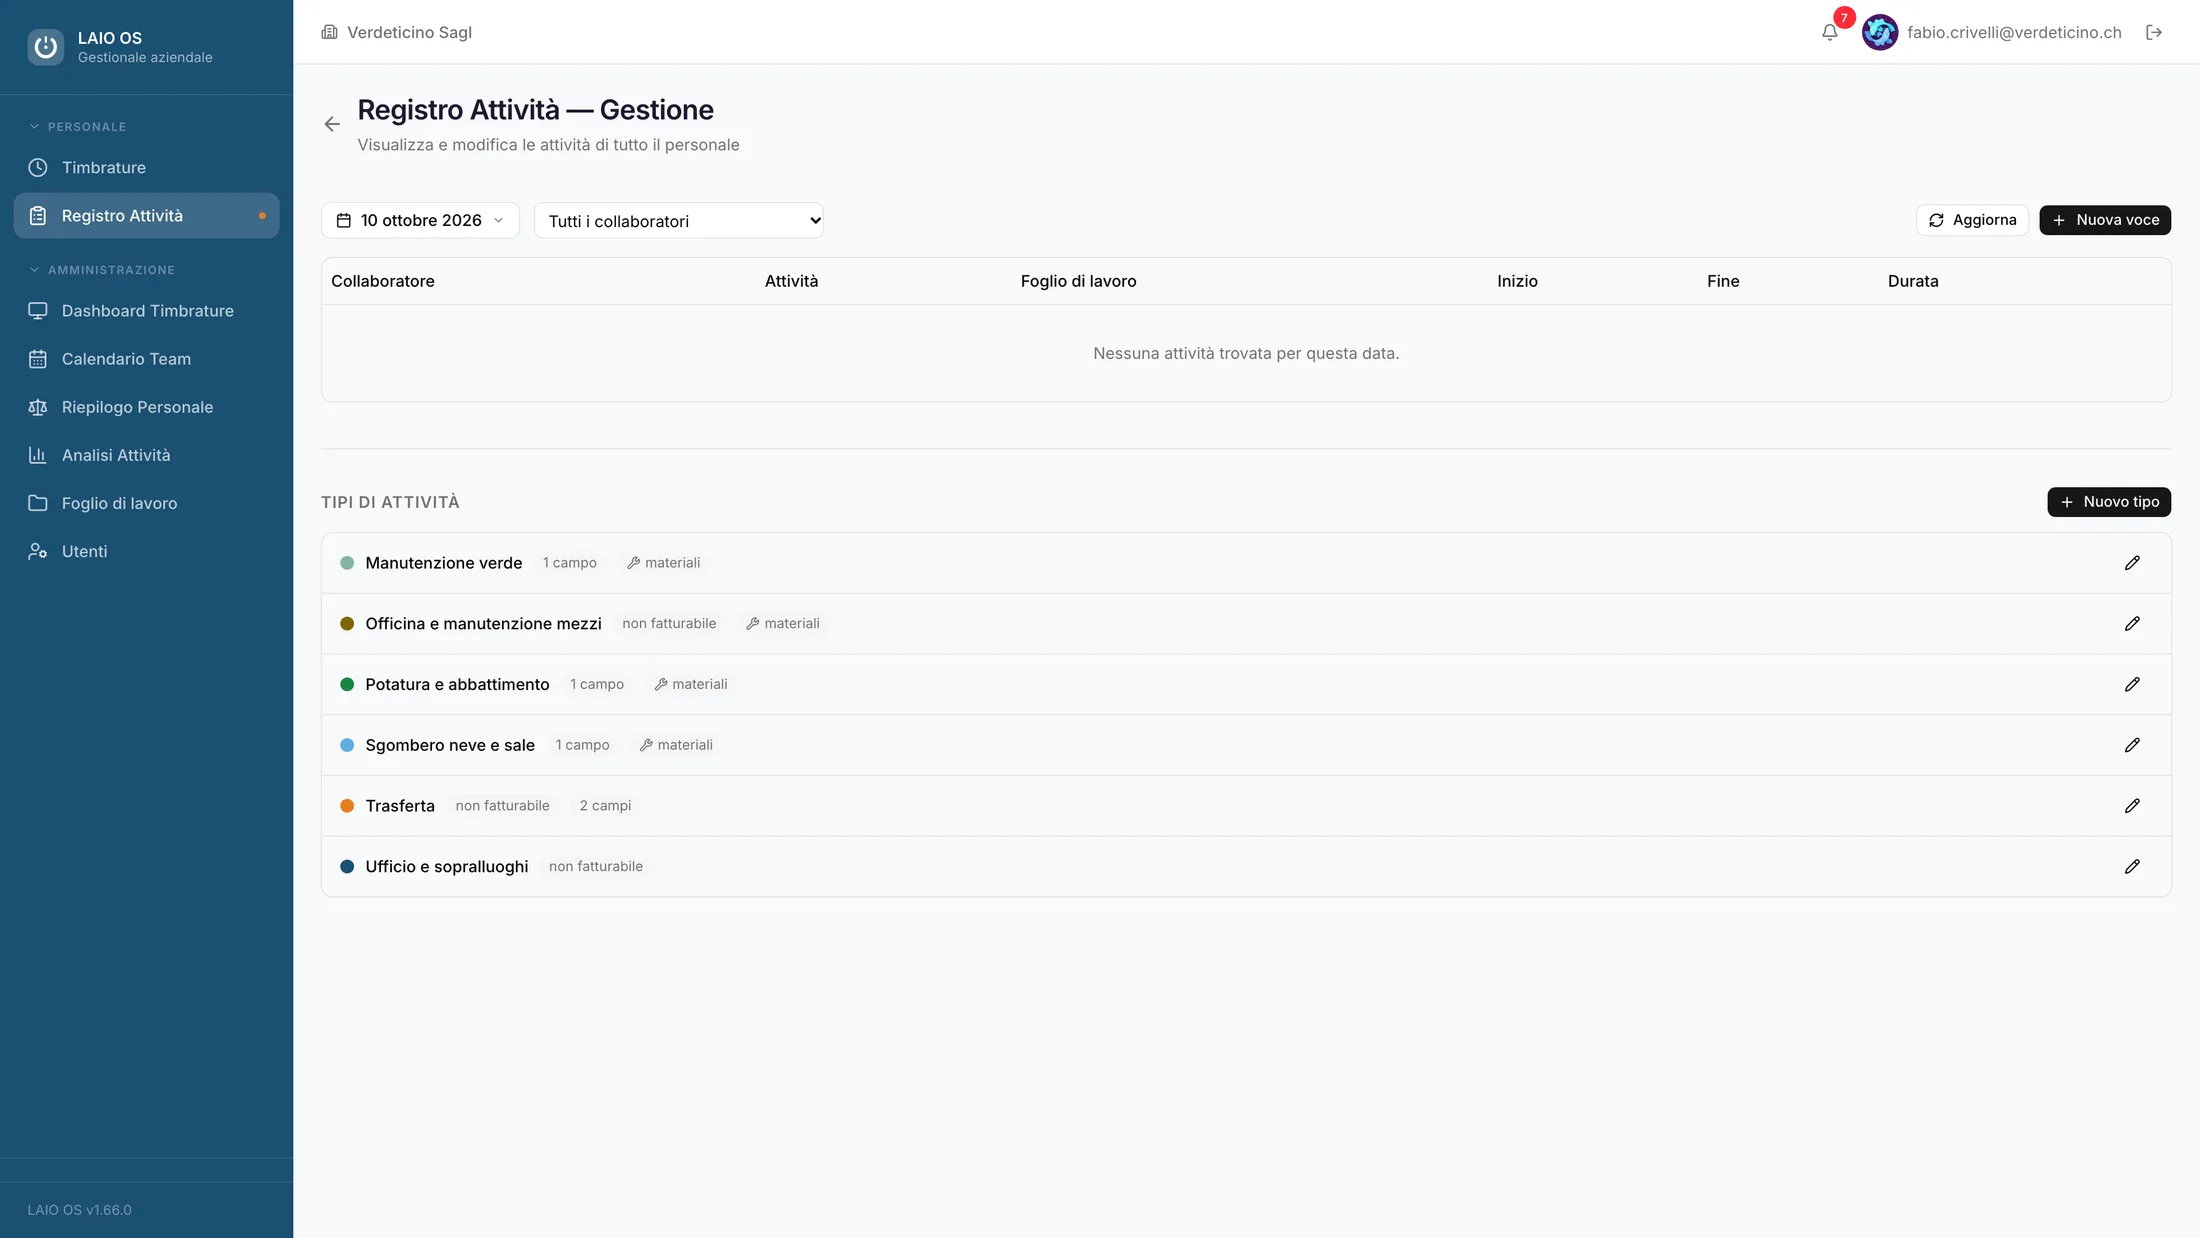This screenshot has height=1238, width=2200.
Task: Collapse the AMMINISTRAZIONE sidebar section
Action: click(102, 270)
